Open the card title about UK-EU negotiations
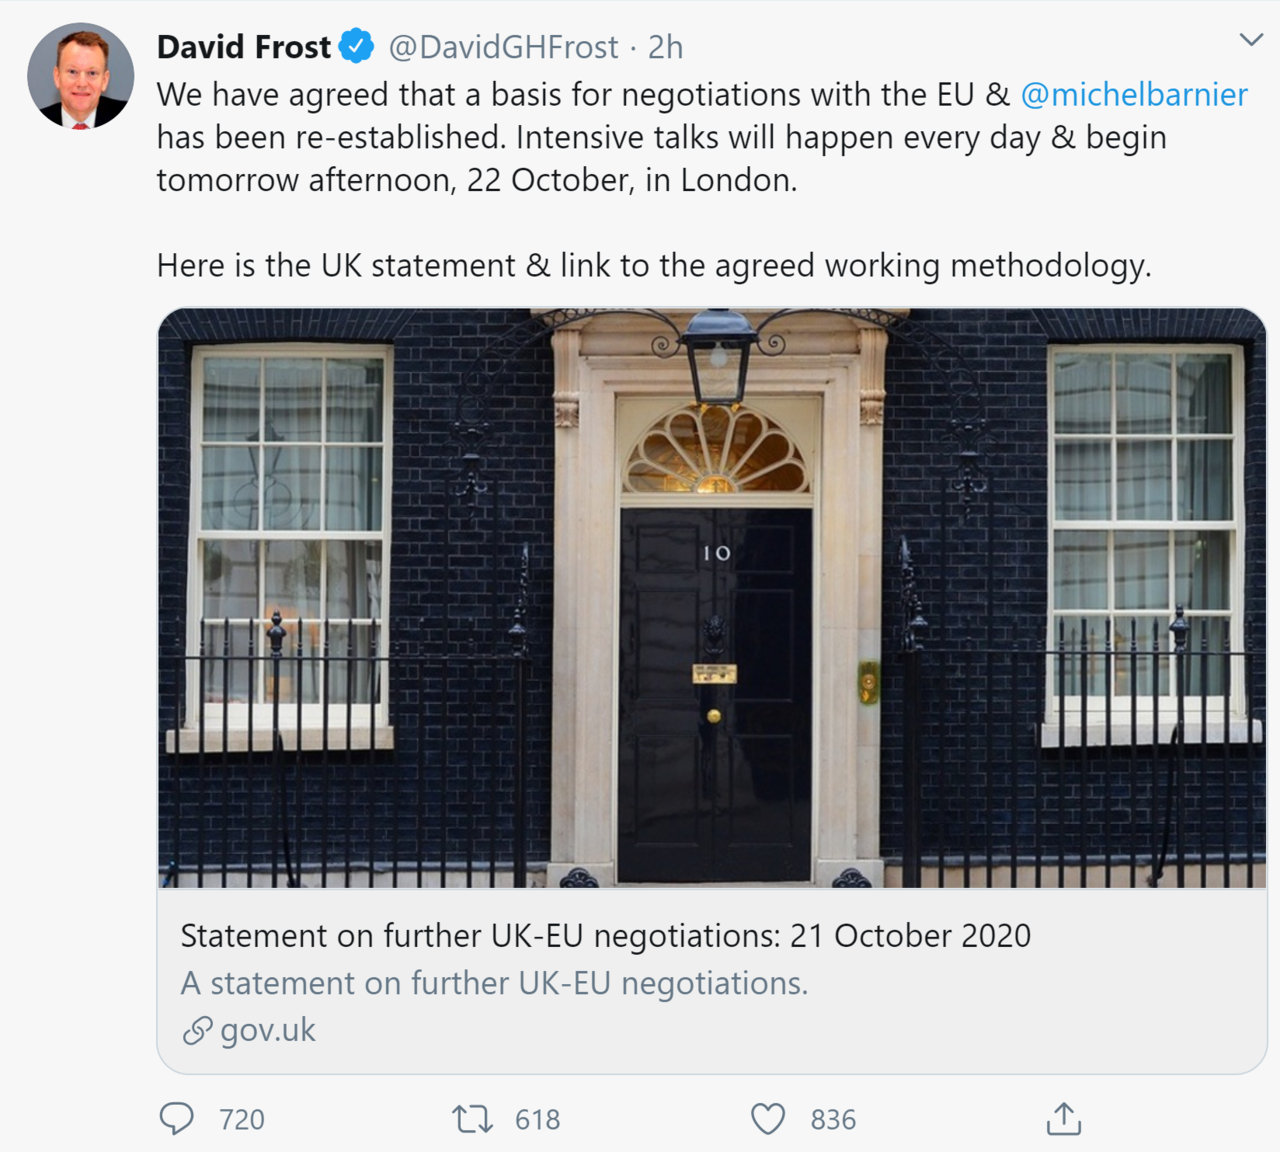The image size is (1280, 1152). coord(605,936)
